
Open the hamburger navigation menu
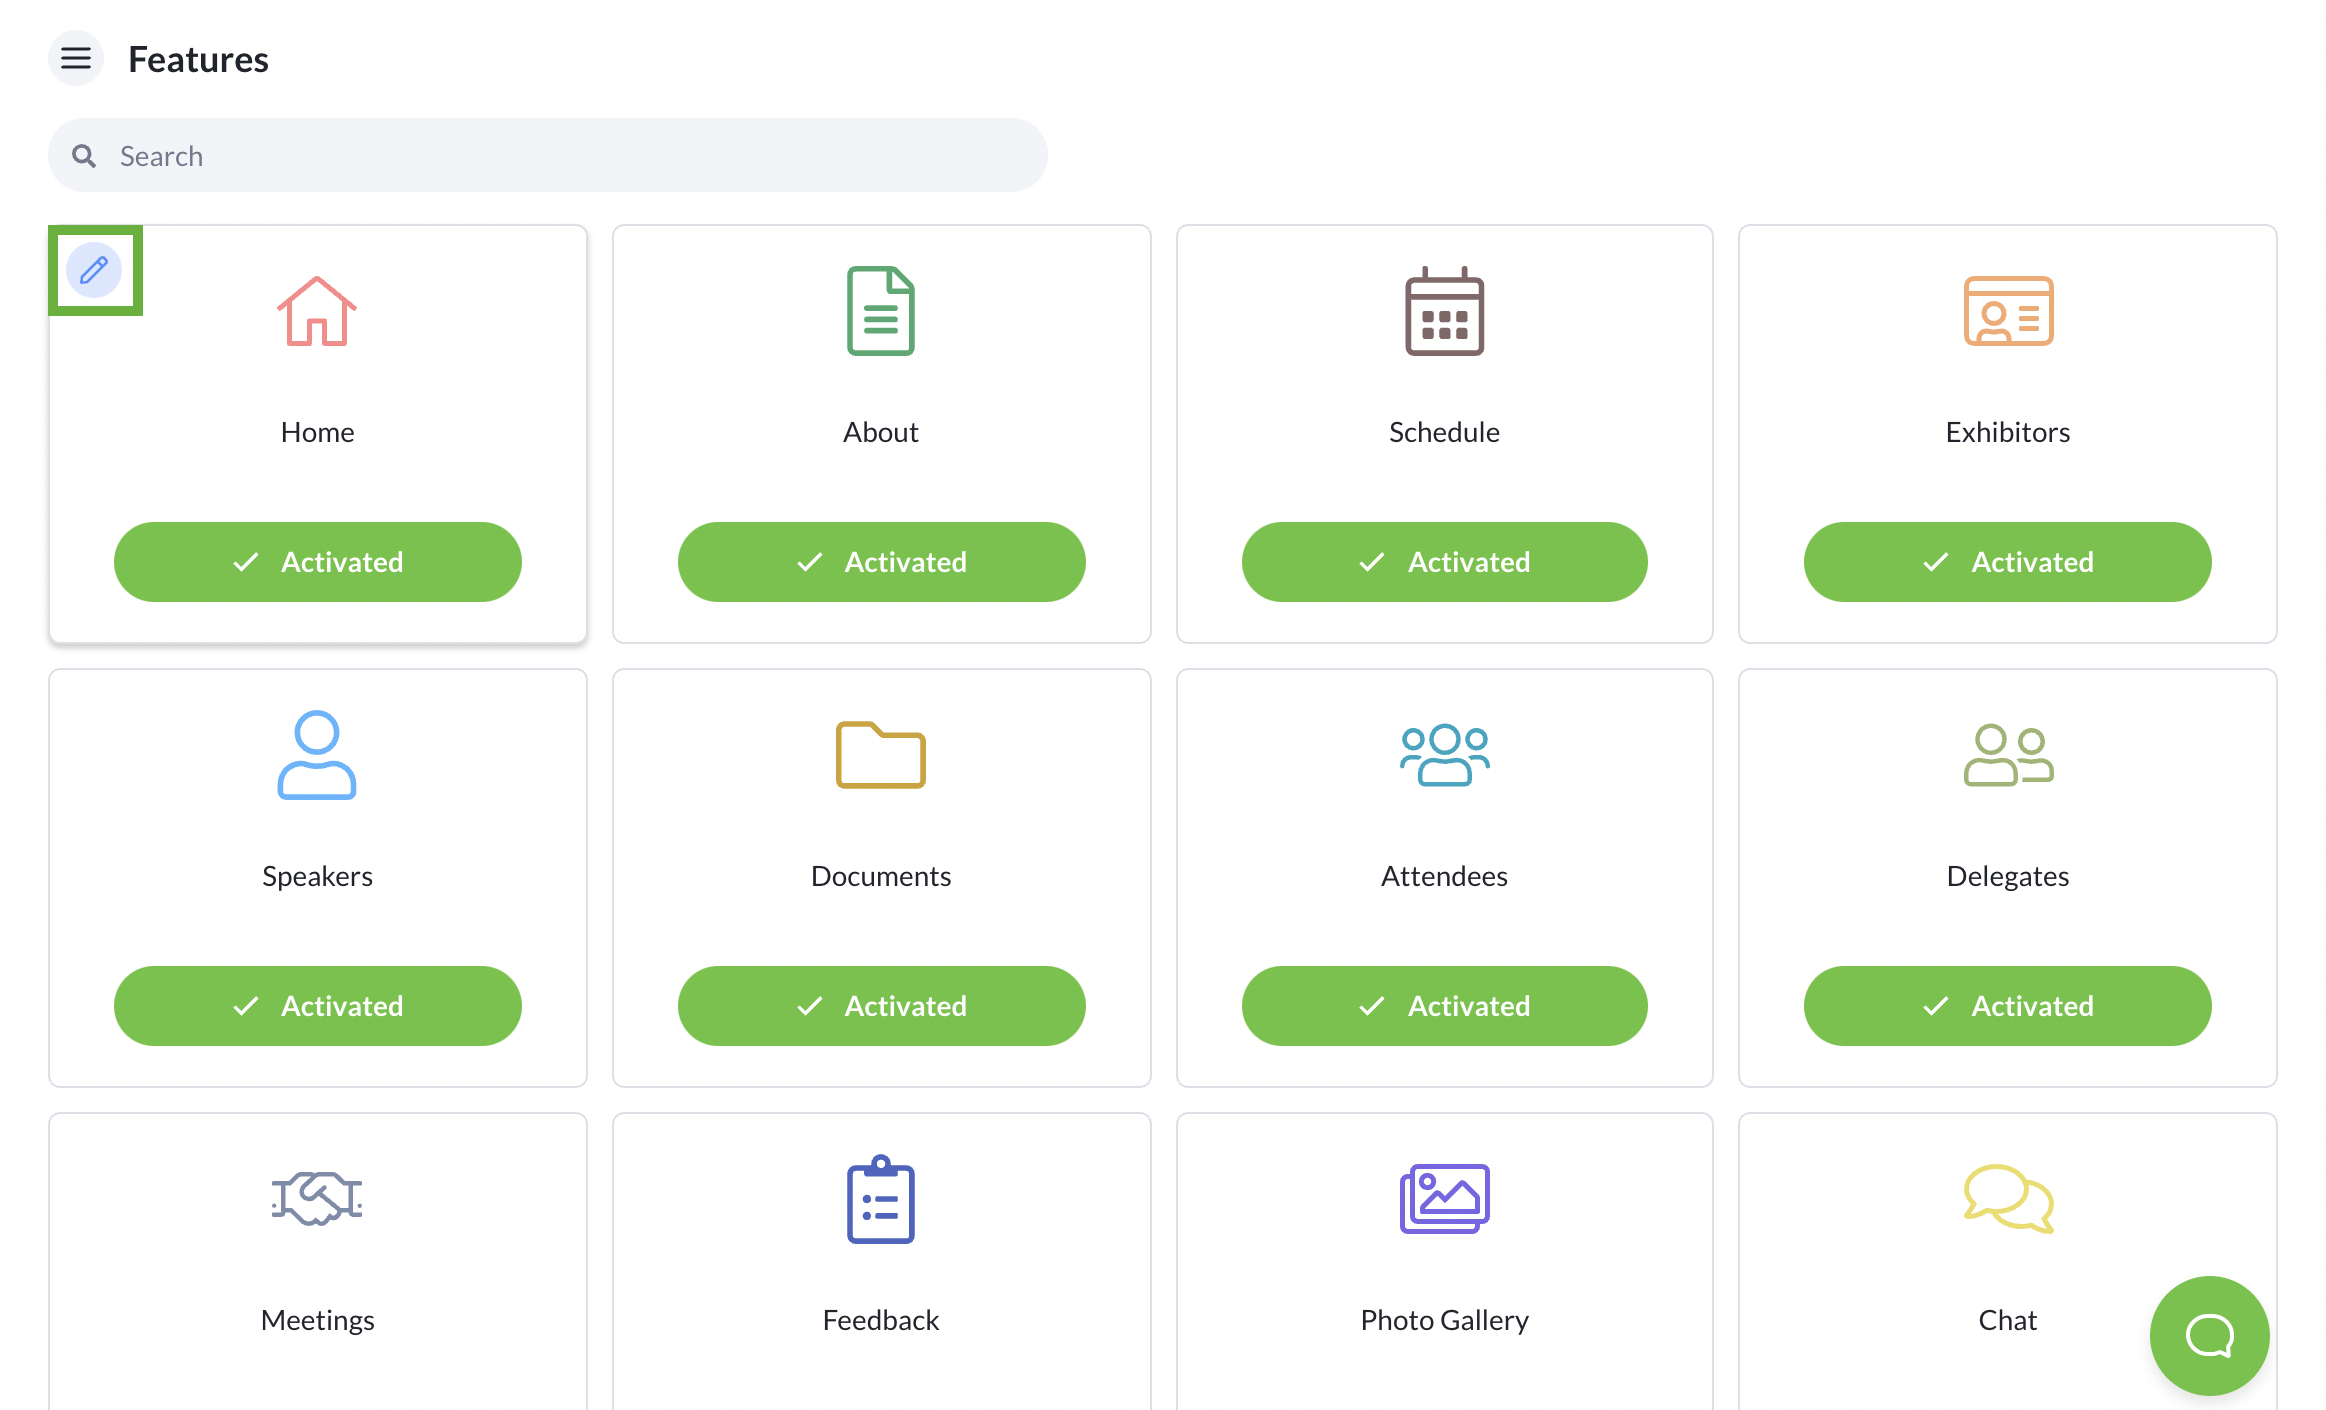[76, 59]
